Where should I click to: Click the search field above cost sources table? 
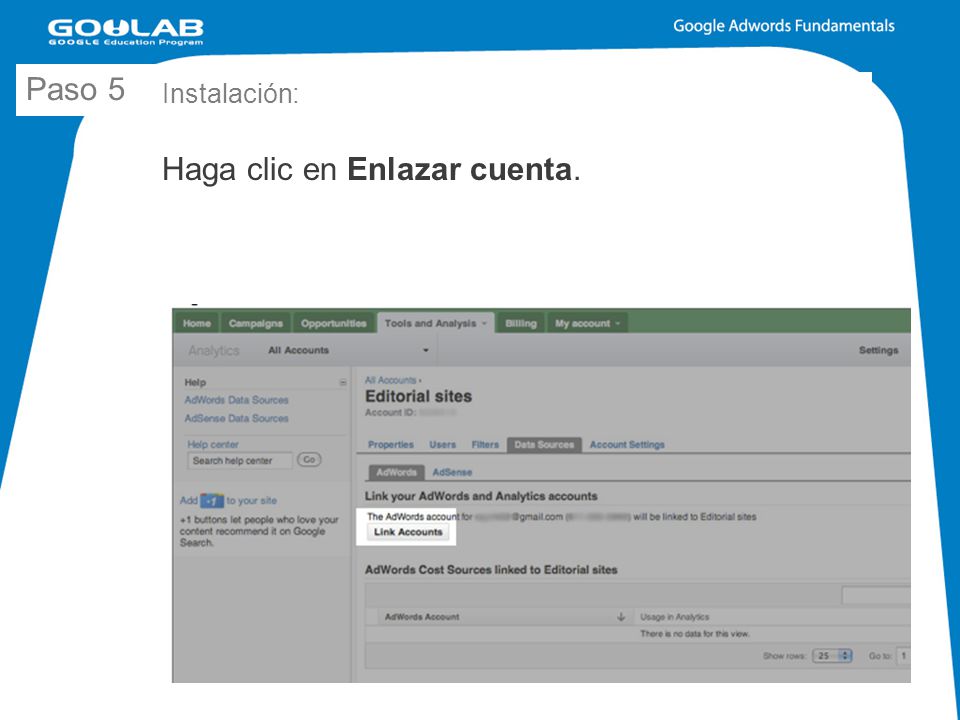[876, 595]
